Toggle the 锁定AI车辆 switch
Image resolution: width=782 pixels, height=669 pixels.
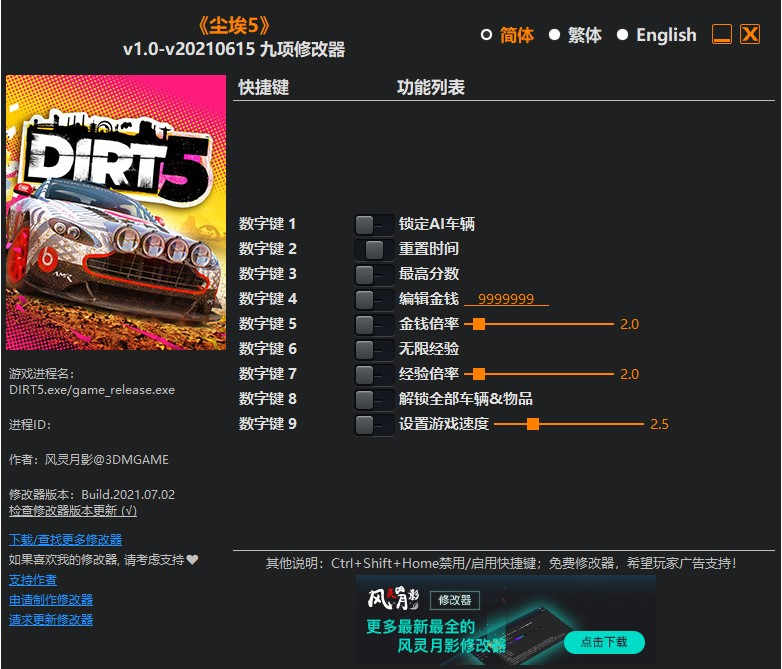pos(374,224)
